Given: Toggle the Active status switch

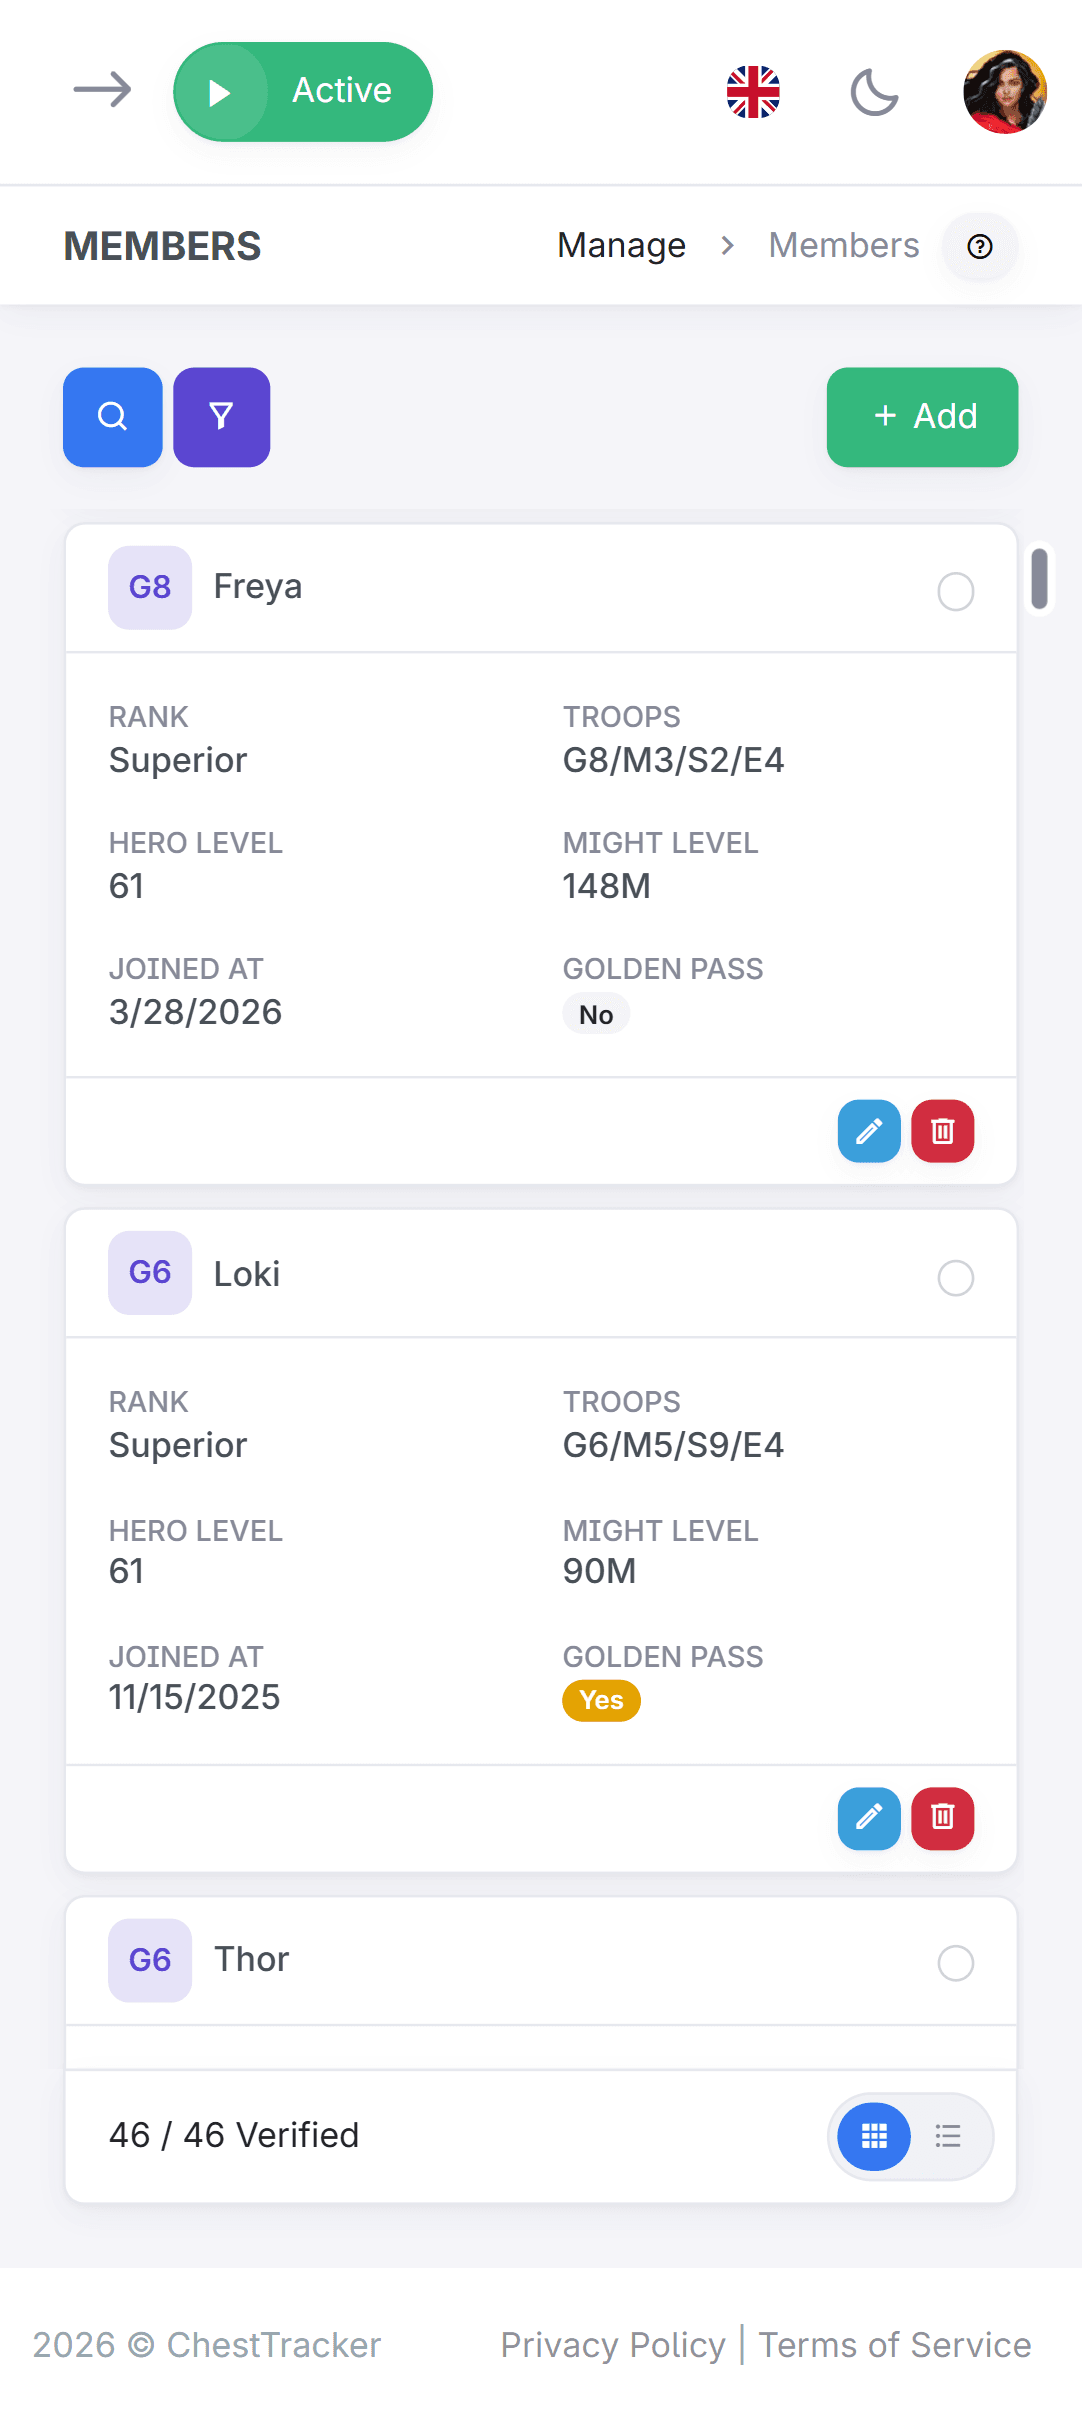Looking at the screenshot, I should 303,91.
